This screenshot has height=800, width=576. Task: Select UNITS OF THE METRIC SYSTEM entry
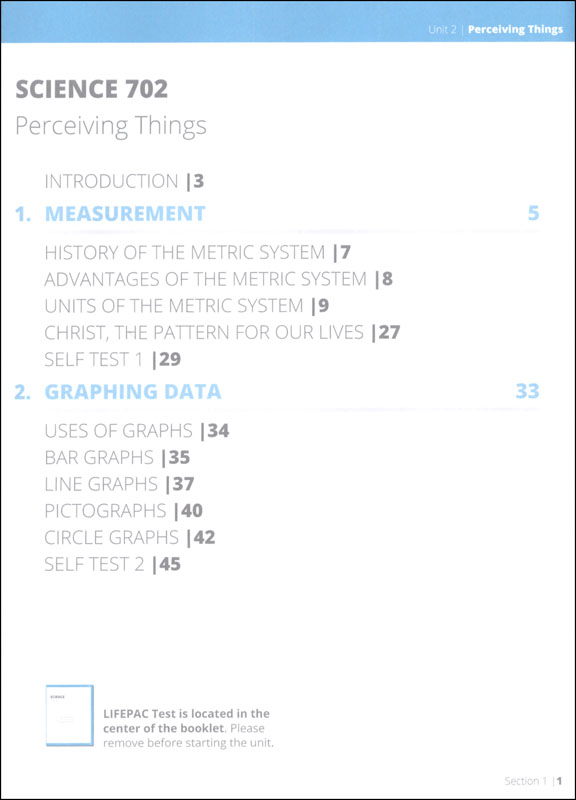(187, 306)
